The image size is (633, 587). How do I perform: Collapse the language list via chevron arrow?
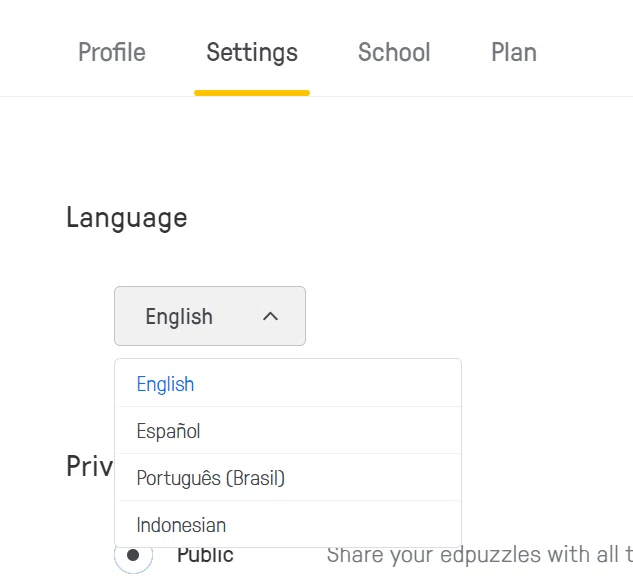click(x=270, y=316)
